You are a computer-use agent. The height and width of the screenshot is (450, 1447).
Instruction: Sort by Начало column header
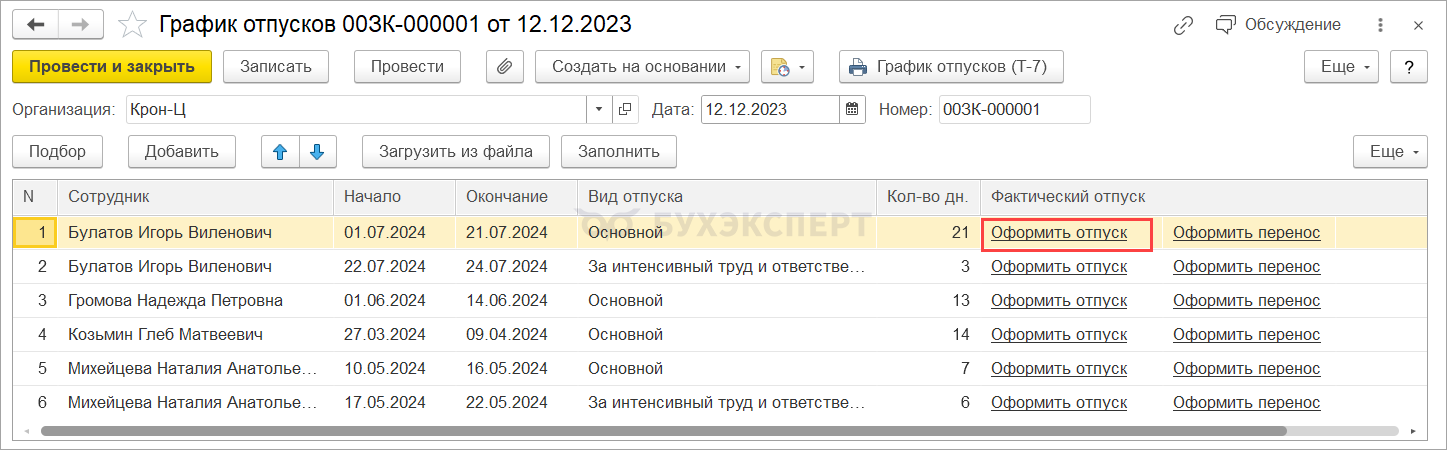coord(394,197)
